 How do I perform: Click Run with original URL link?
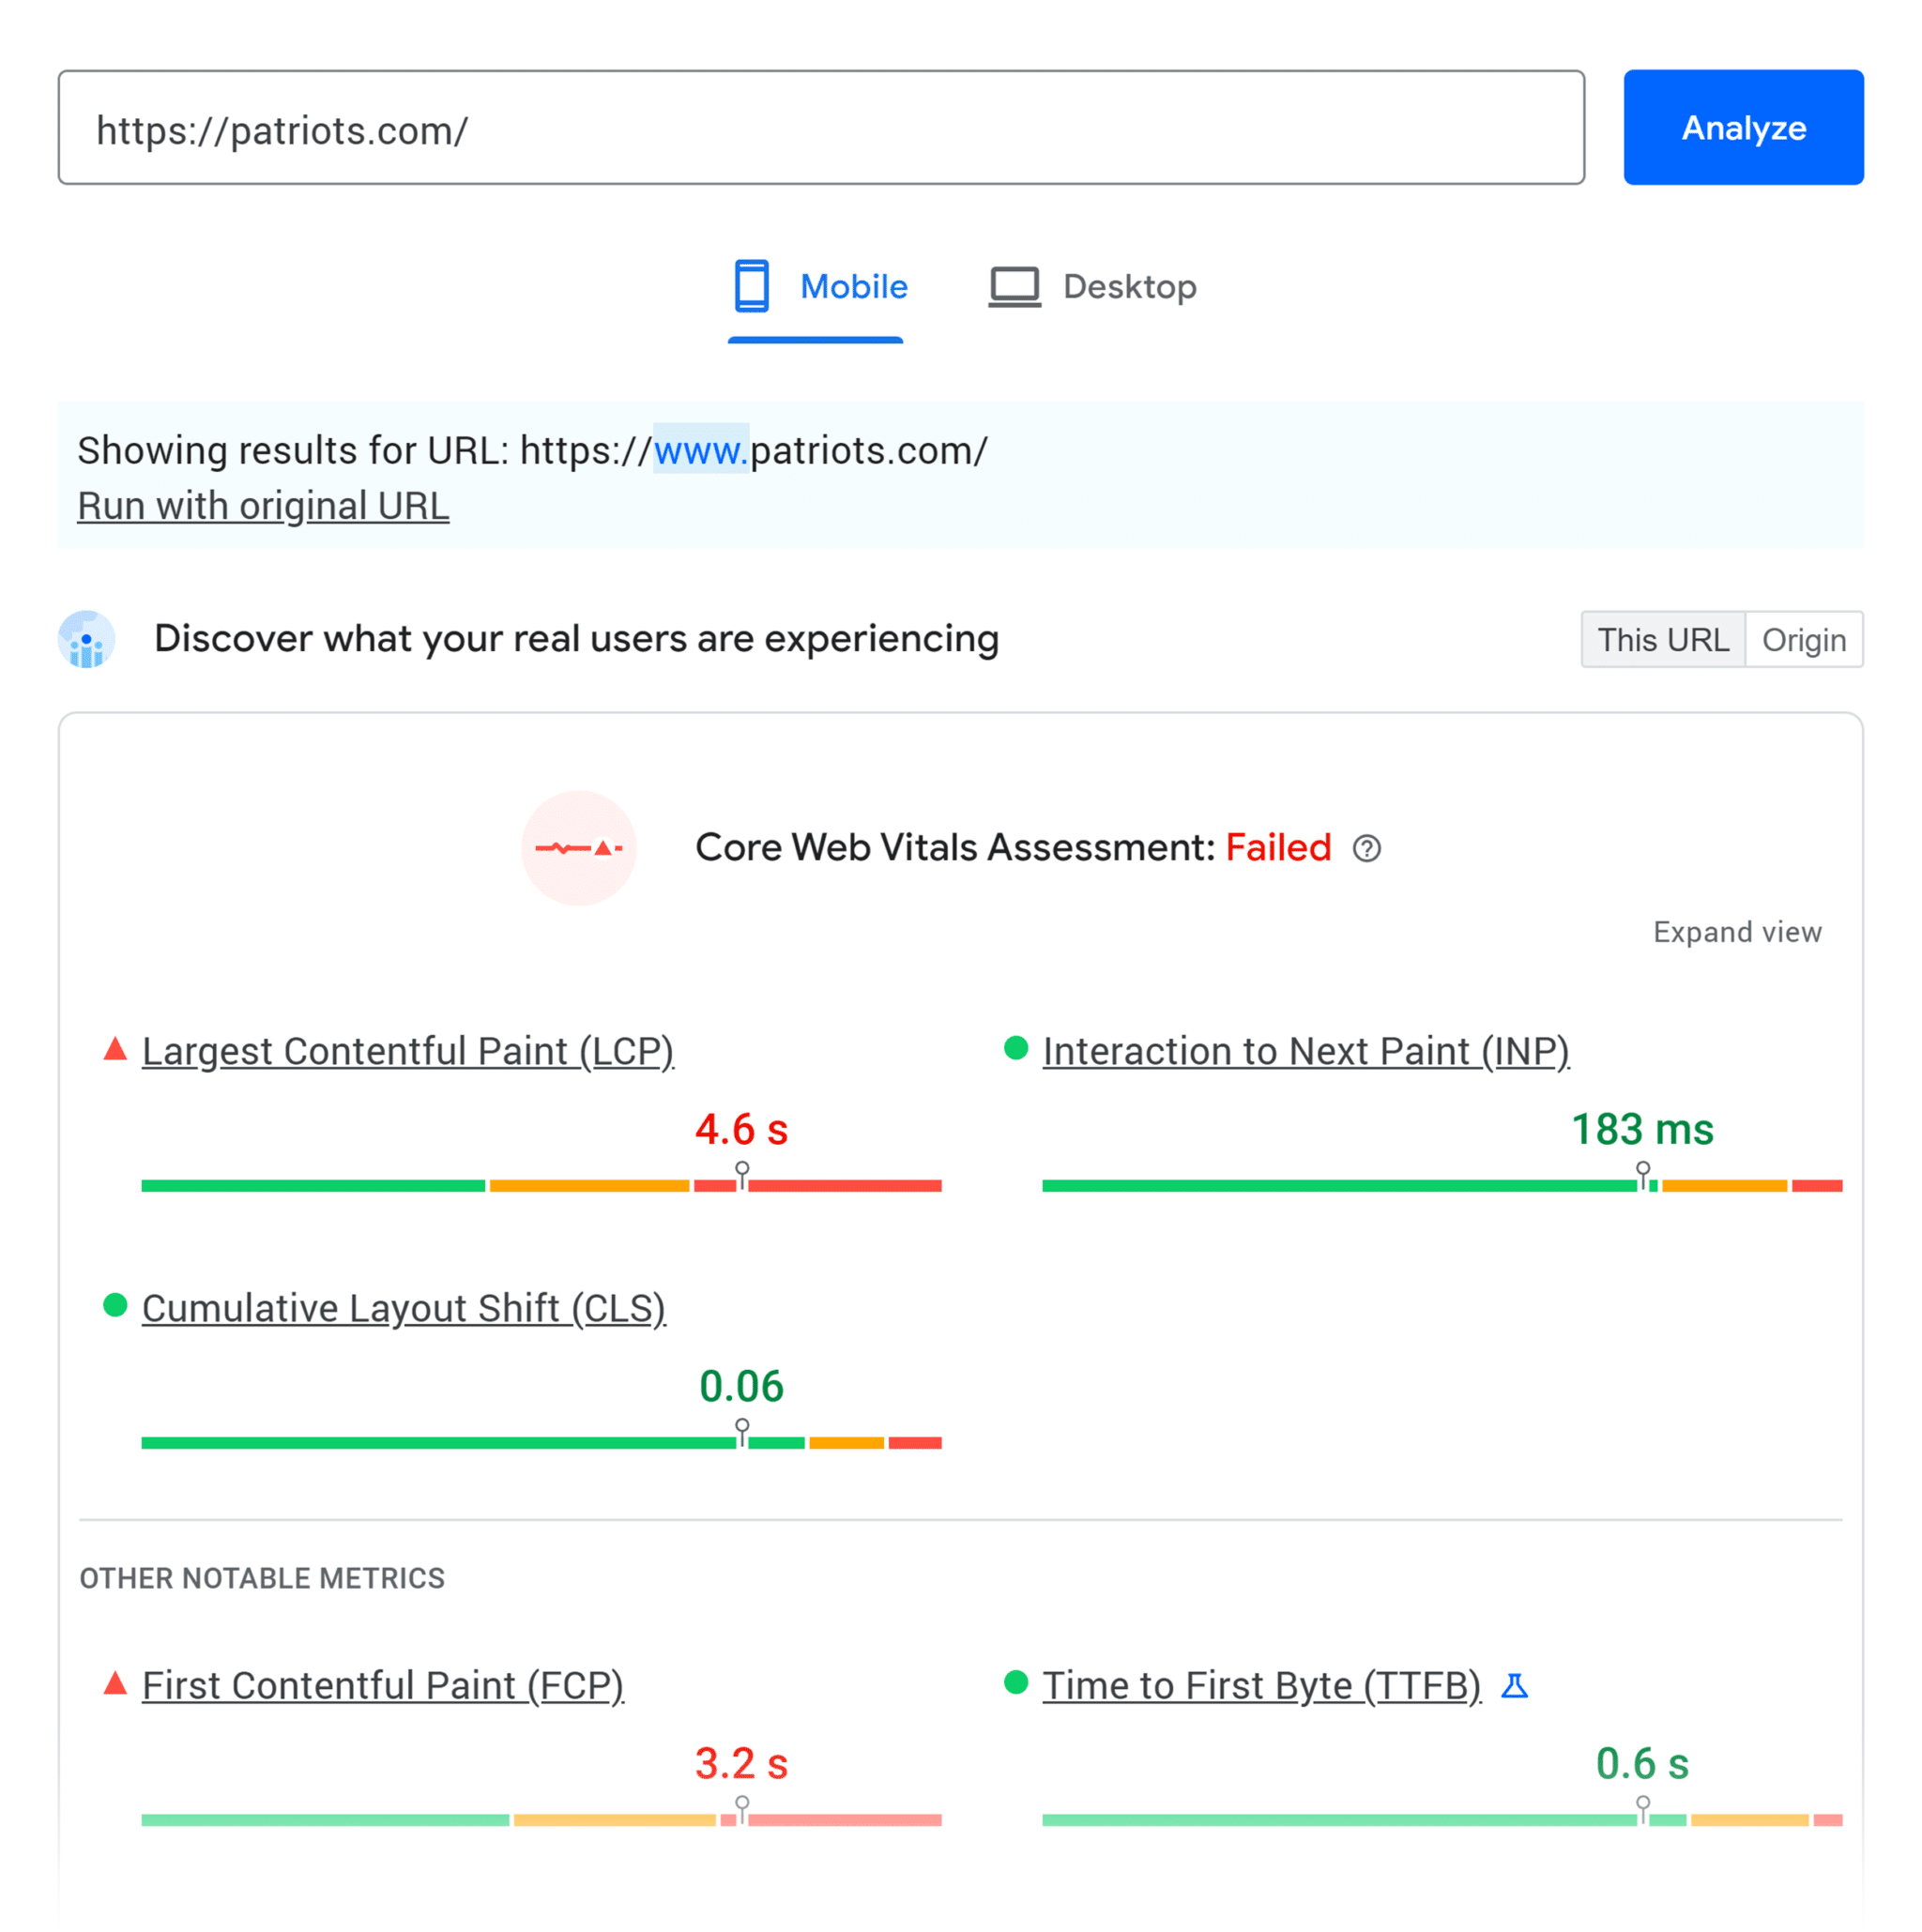[263, 506]
